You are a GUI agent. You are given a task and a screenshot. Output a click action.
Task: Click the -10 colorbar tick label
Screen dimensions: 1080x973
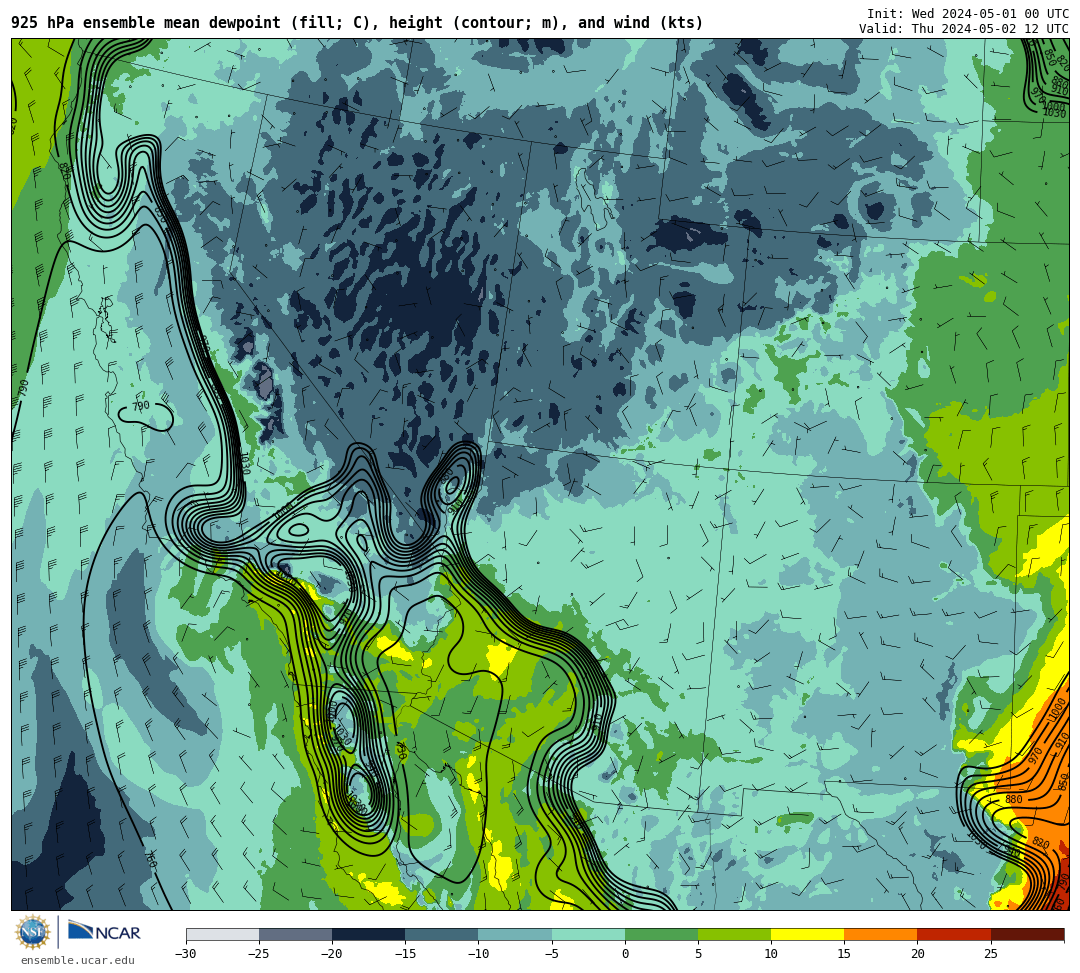point(478,954)
